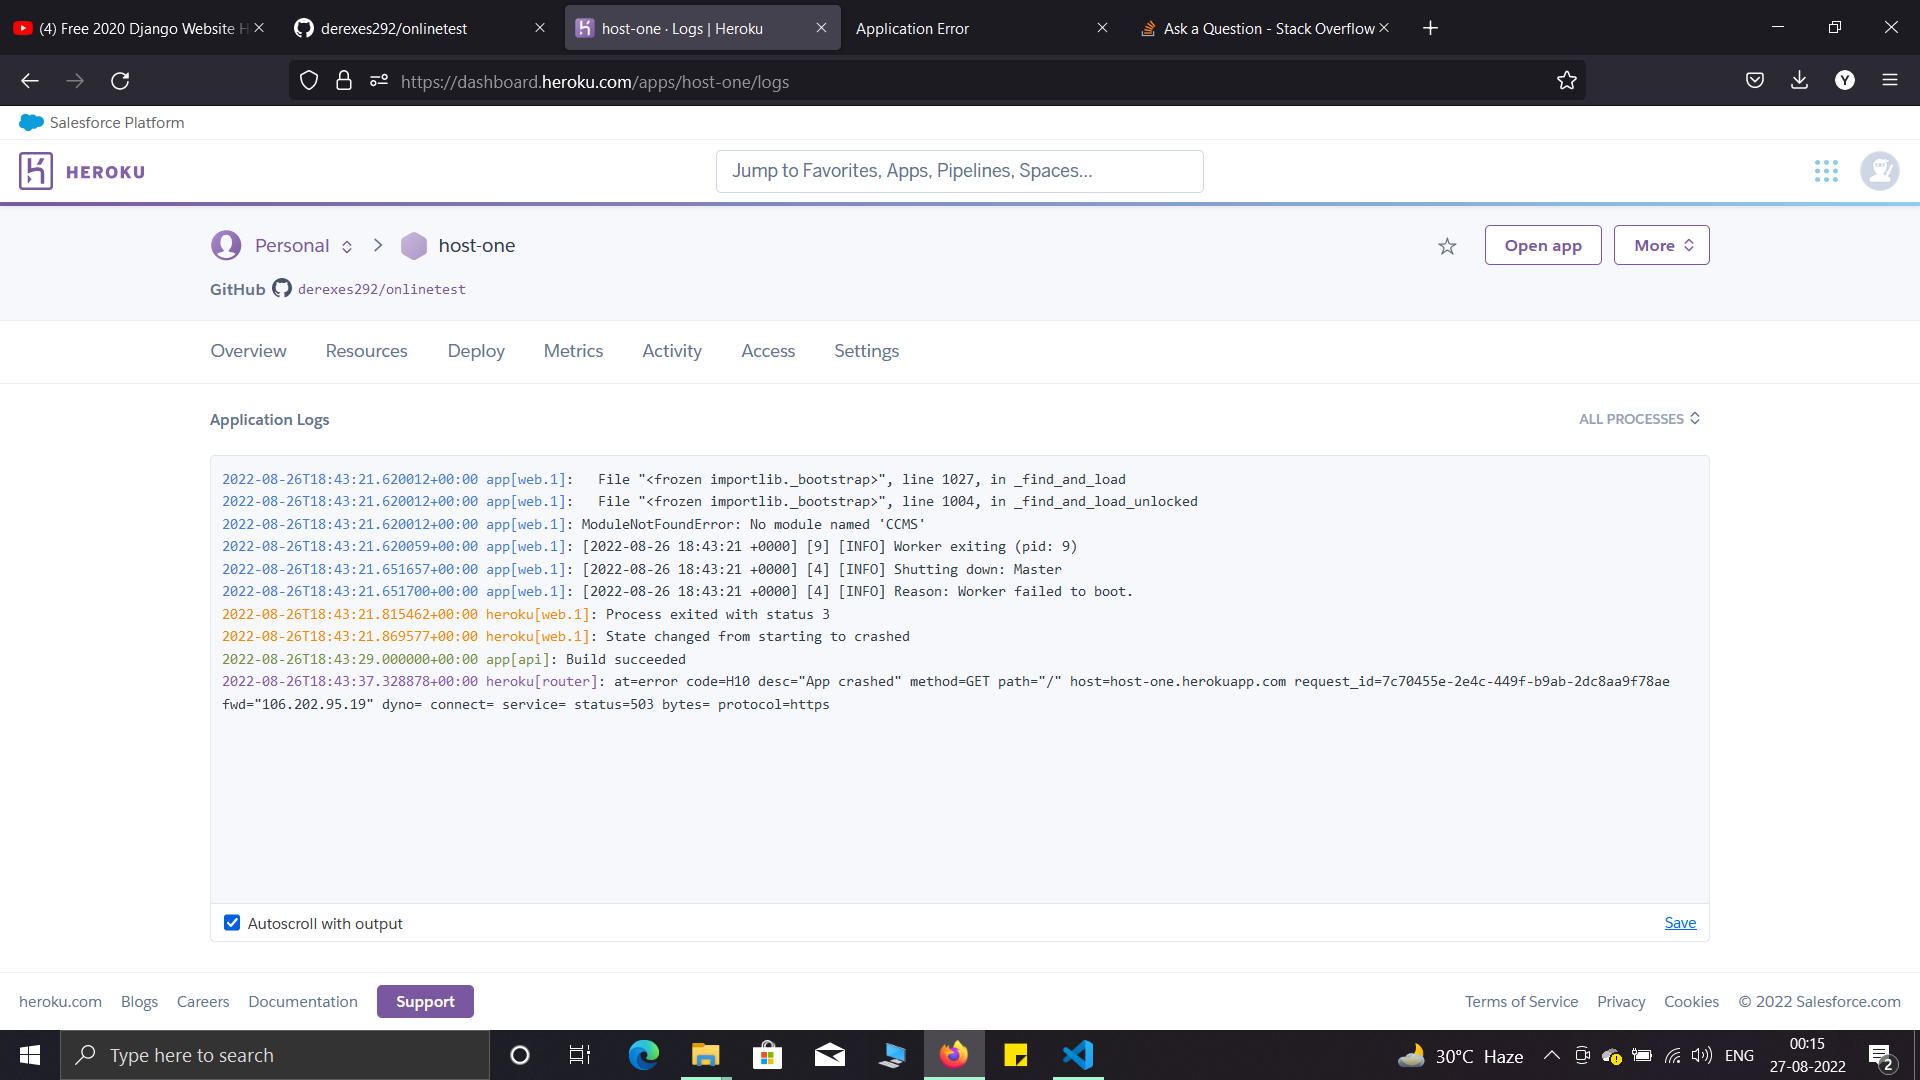Image resolution: width=1920 pixels, height=1080 pixels.
Task: Click the Salesforce cloud logo
Action: [x=31, y=122]
